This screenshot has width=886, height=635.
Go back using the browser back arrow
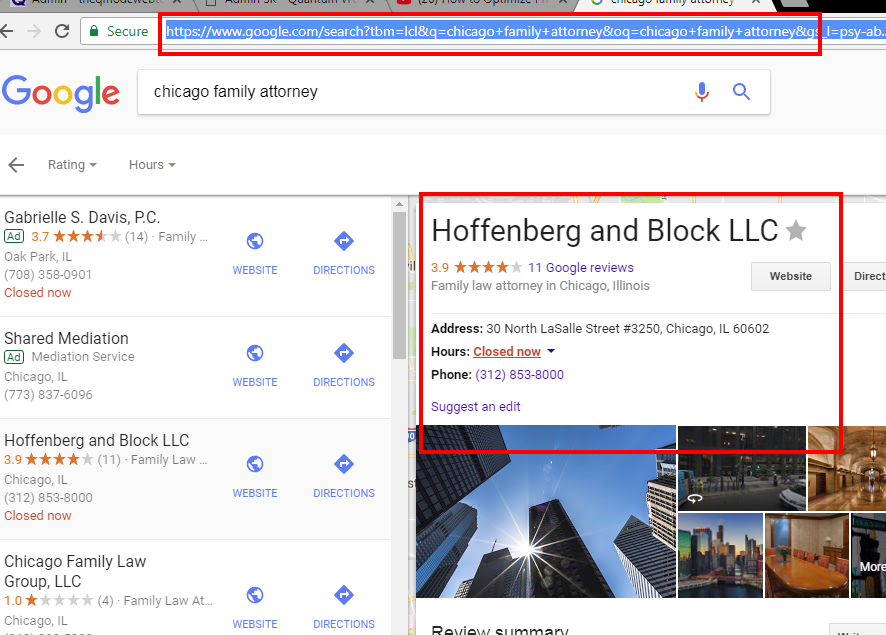[6, 31]
